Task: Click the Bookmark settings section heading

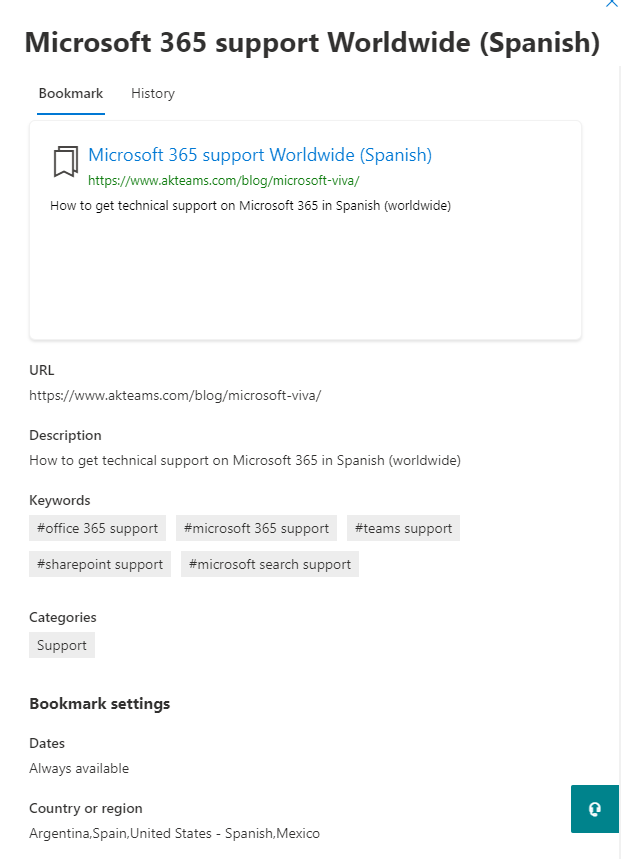Action: (100, 704)
